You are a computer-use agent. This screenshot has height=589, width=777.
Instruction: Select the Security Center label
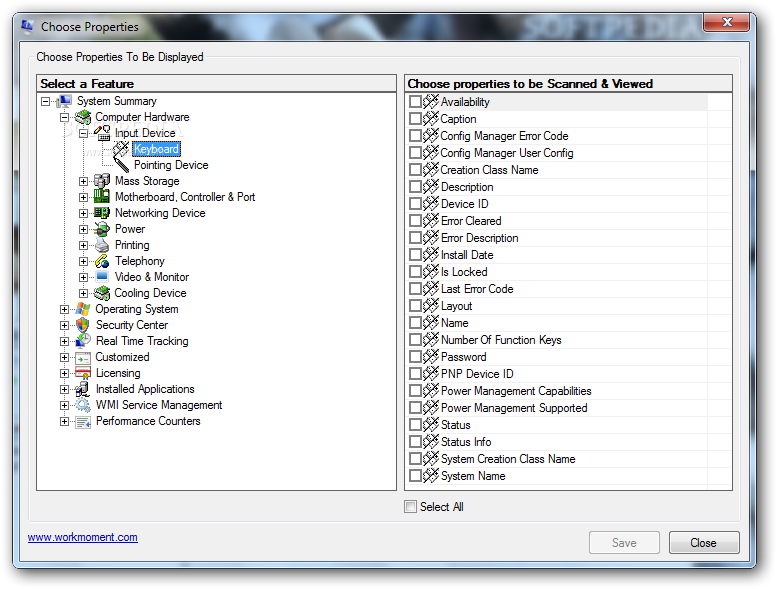click(x=132, y=325)
